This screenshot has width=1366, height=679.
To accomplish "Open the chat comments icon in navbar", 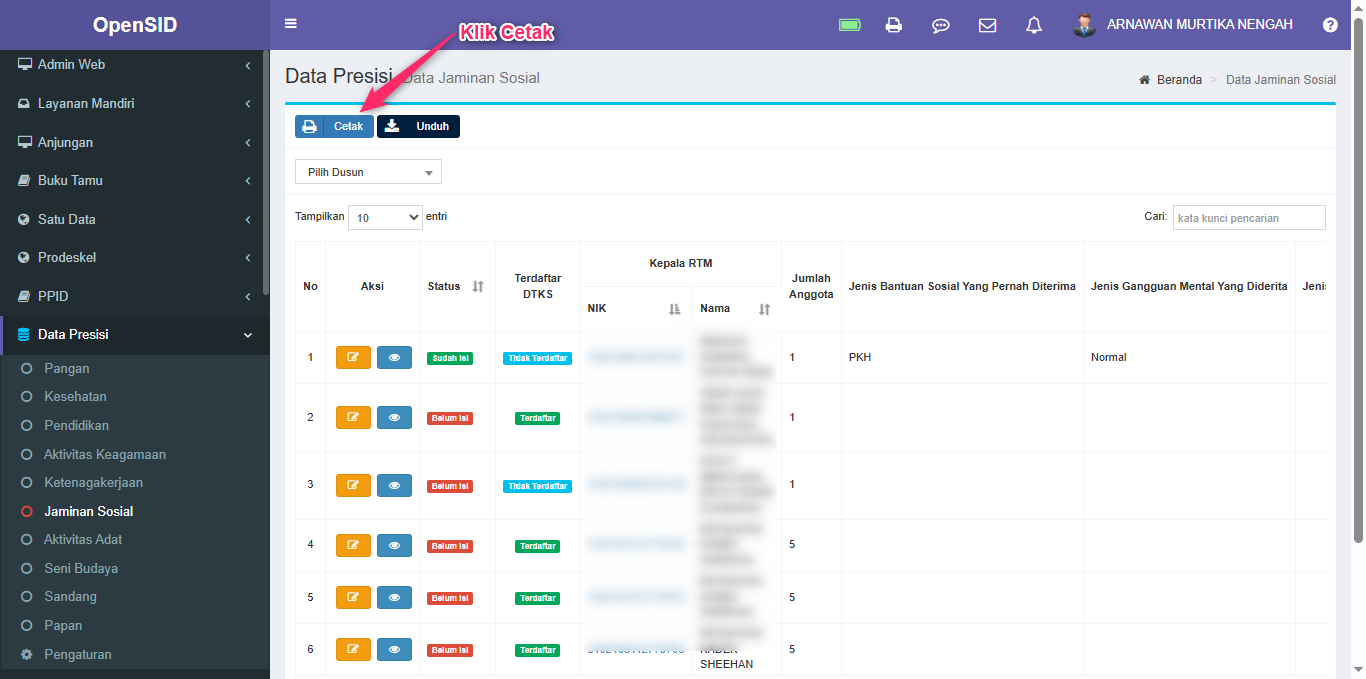I will point(941,25).
